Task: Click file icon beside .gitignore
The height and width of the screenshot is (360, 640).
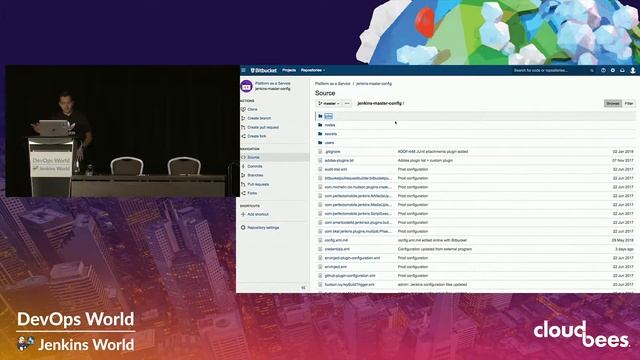Action: [320, 151]
